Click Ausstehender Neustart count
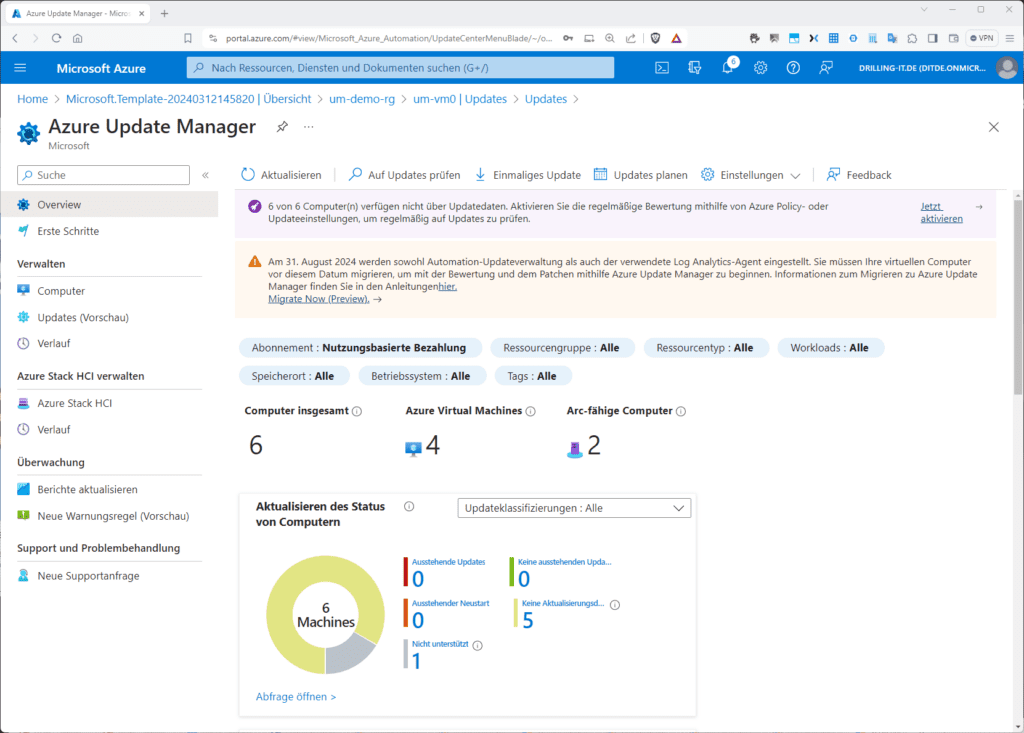The height and width of the screenshot is (733, 1024). coord(418,620)
